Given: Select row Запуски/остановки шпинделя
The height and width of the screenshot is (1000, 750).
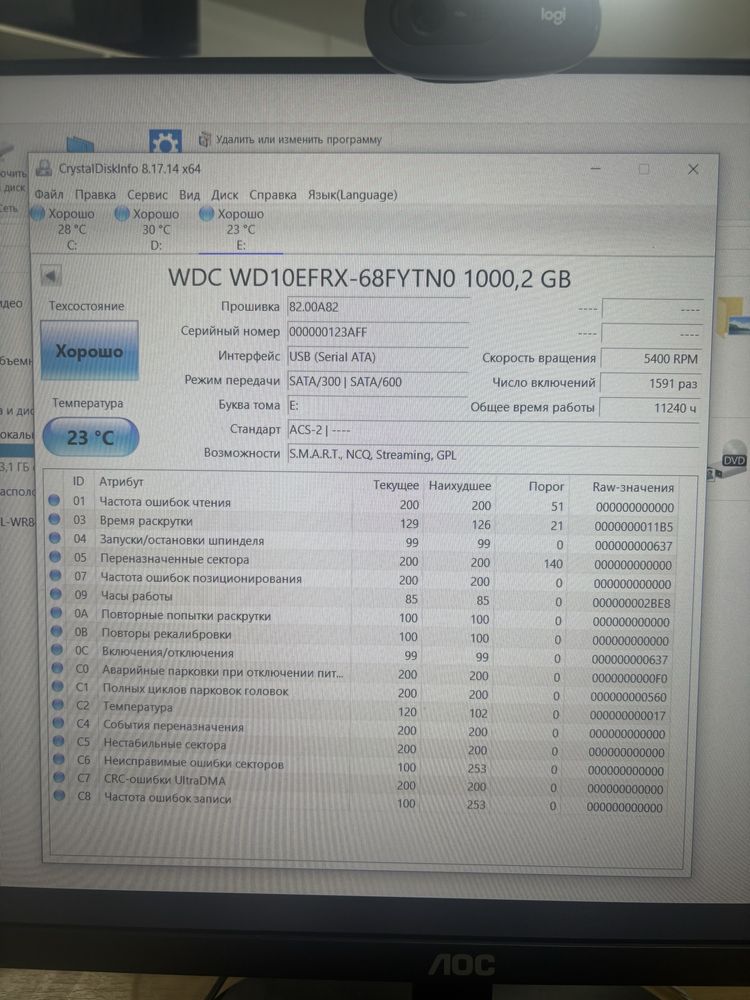Looking at the screenshot, I should 361,542.
